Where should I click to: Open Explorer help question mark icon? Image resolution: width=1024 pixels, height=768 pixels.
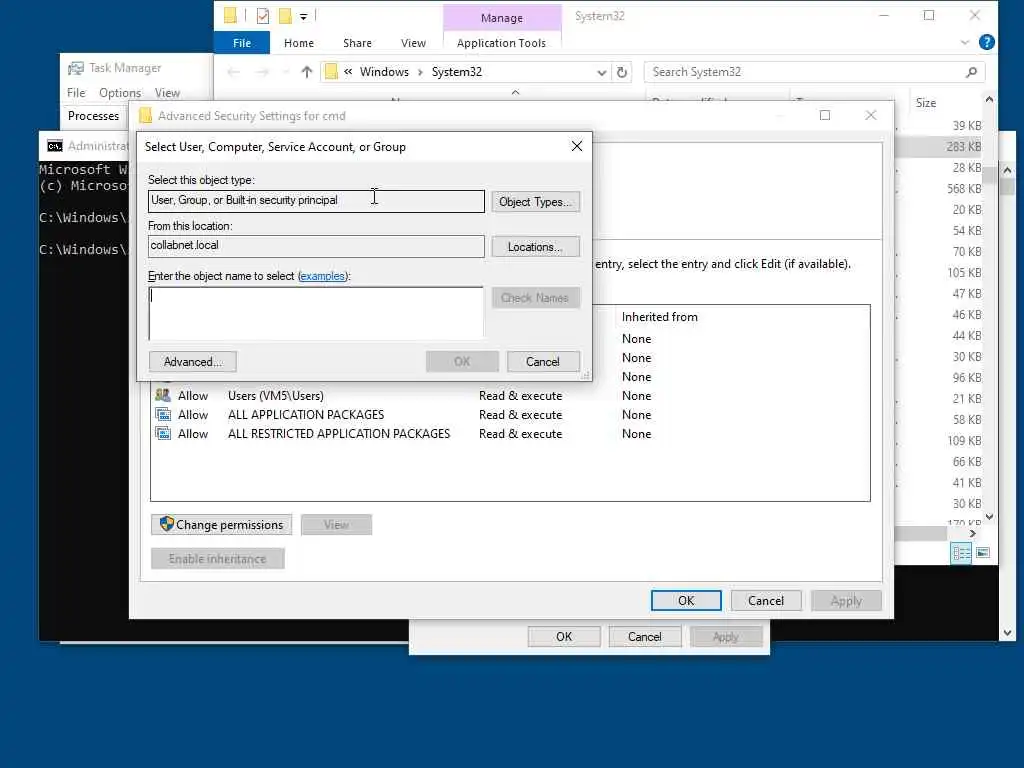987,42
